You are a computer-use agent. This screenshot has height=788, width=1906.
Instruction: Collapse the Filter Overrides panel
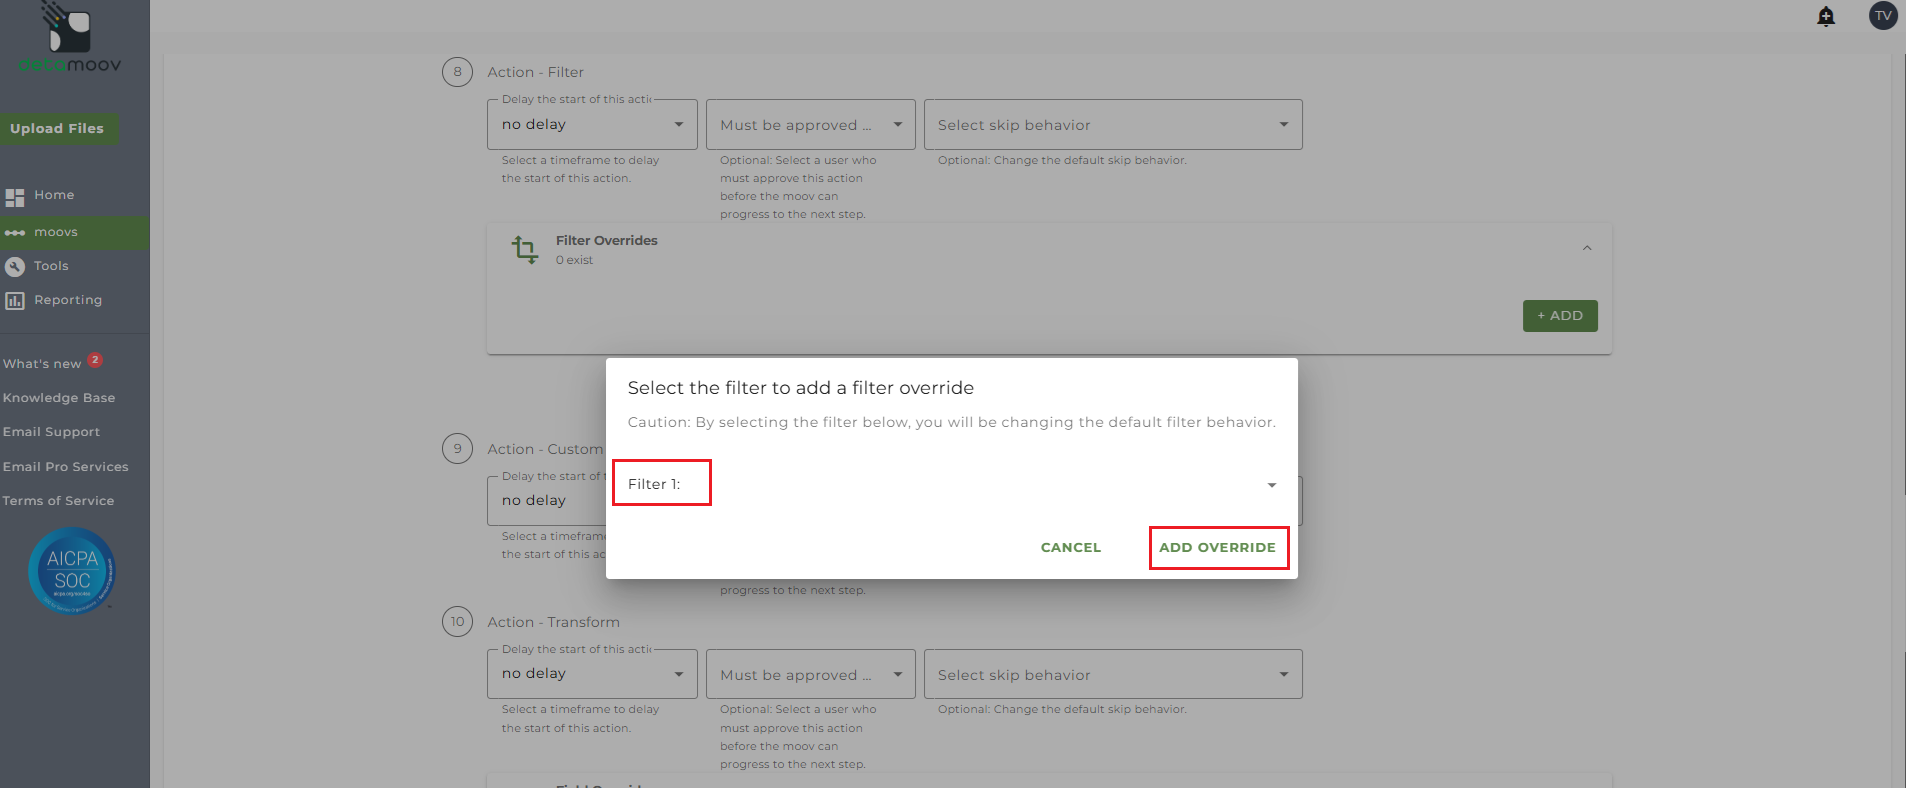1587,248
